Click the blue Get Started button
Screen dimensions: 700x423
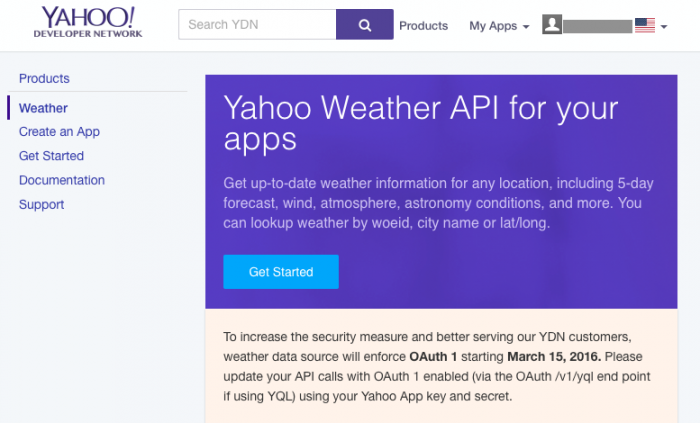281,272
